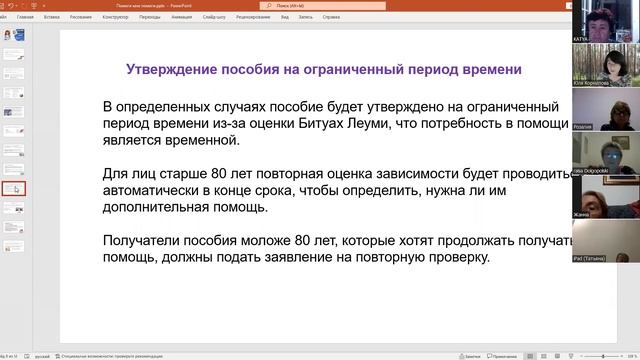Image resolution: width=640 pixels, height=360 pixels.
Task: Open the Рецензирование ribbon tab
Action: coord(253,17)
